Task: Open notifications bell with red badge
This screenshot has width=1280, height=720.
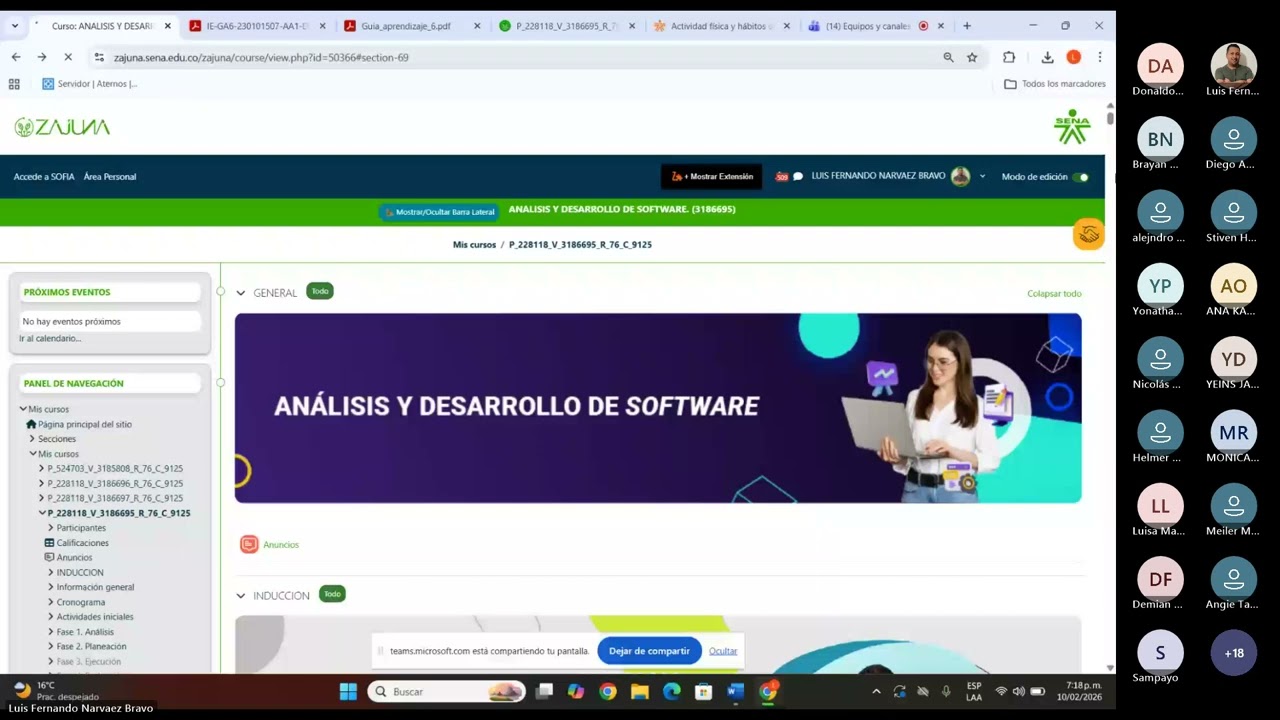Action: pyautogui.click(x=782, y=176)
